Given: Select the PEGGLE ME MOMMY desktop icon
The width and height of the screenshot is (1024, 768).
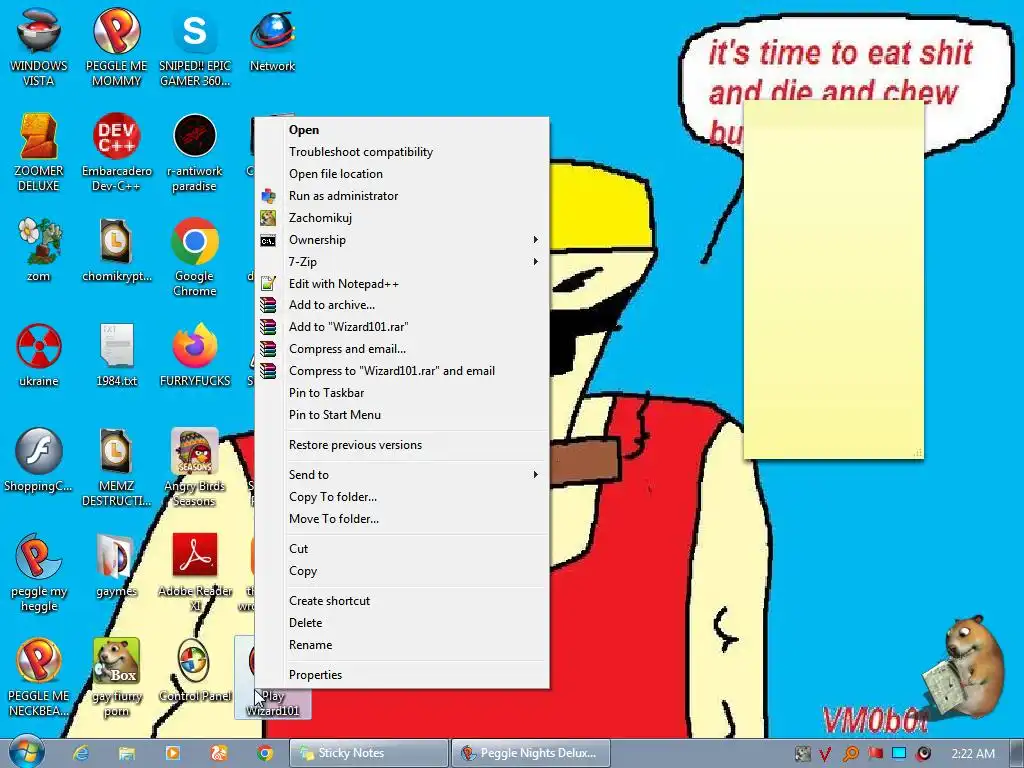Looking at the screenshot, I should 116,47.
